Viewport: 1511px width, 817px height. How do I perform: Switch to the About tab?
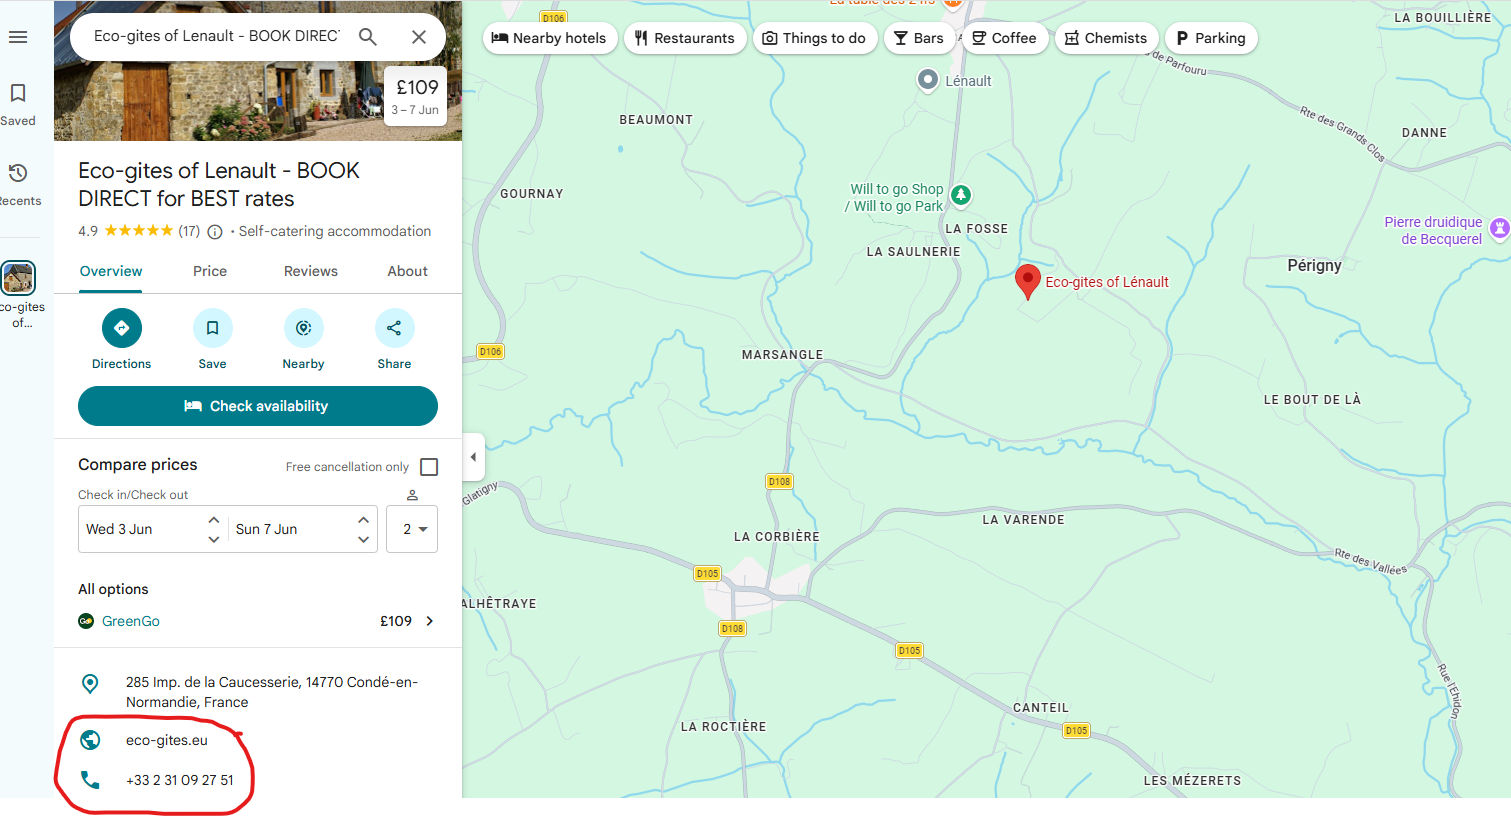pyautogui.click(x=408, y=271)
